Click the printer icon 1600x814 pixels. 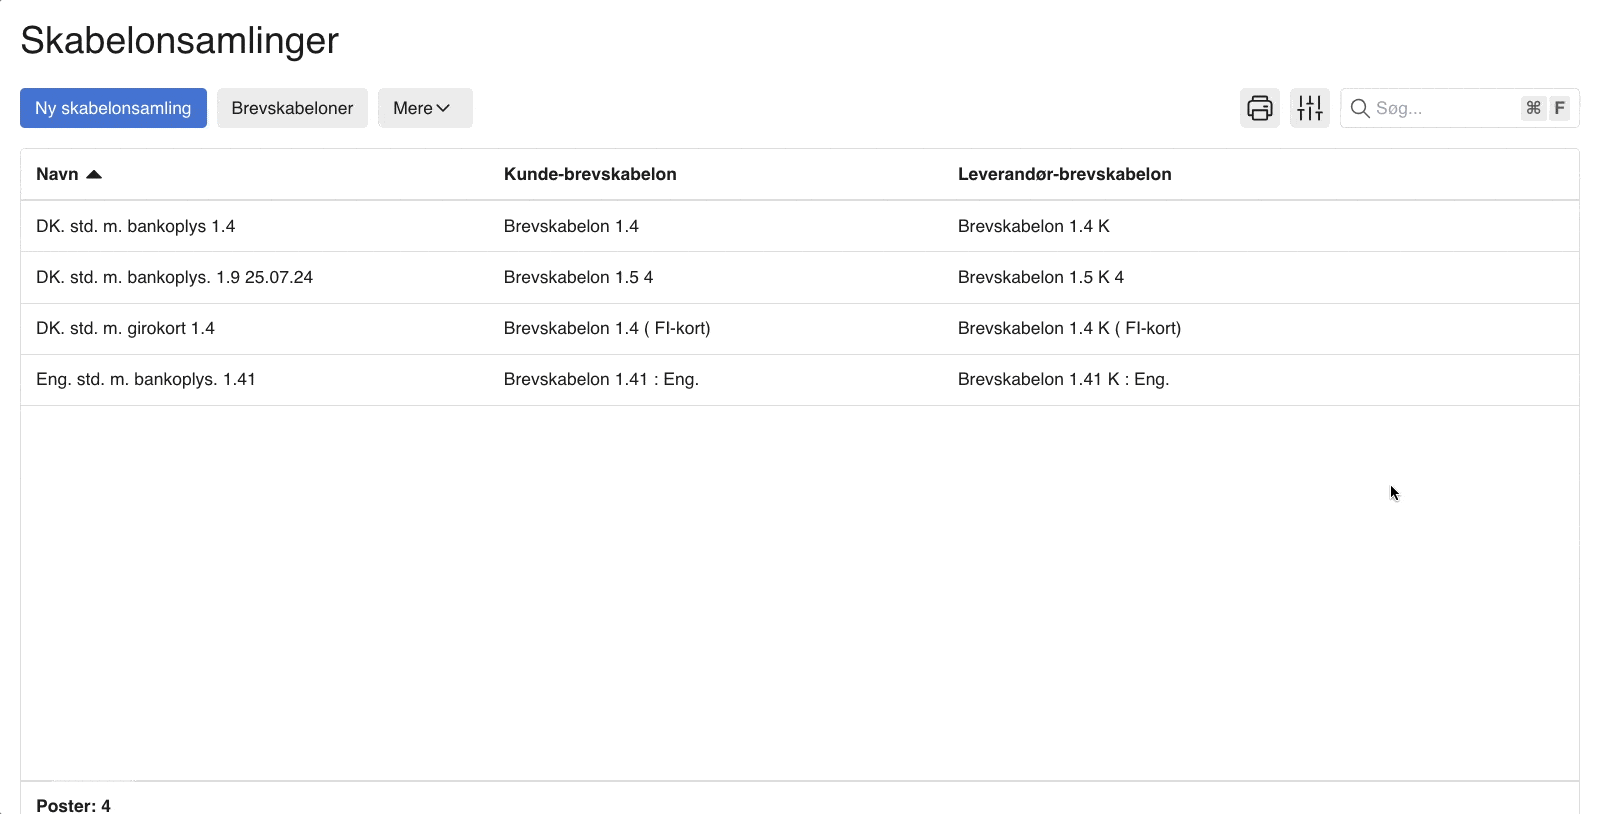tap(1259, 108)
